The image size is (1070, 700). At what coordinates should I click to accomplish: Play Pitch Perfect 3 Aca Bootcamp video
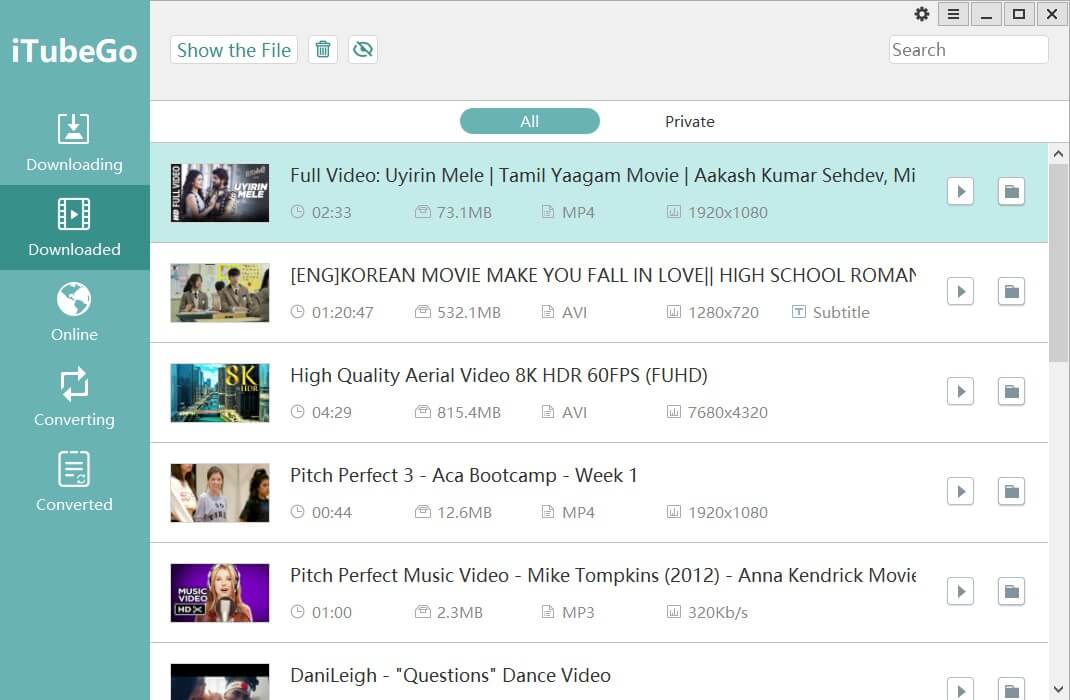(x=960, y=492)
